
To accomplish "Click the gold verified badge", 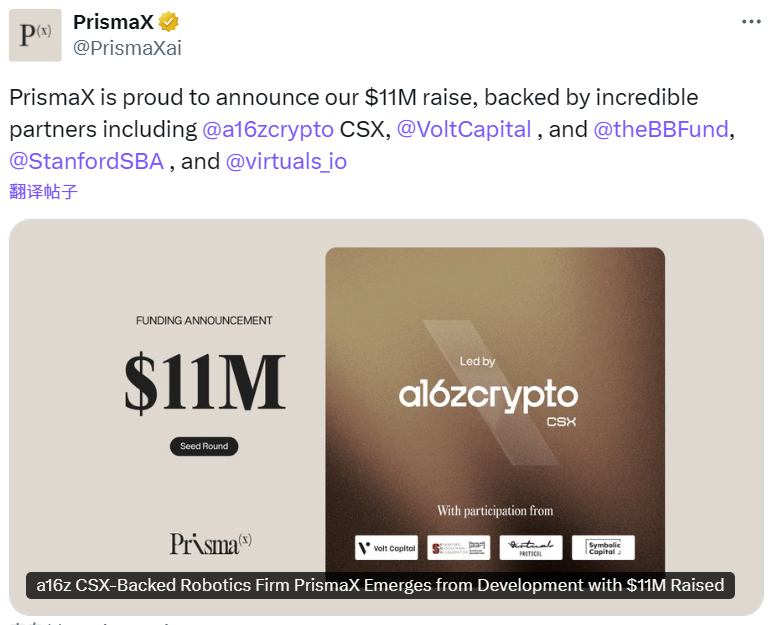I will pos(171,22).
